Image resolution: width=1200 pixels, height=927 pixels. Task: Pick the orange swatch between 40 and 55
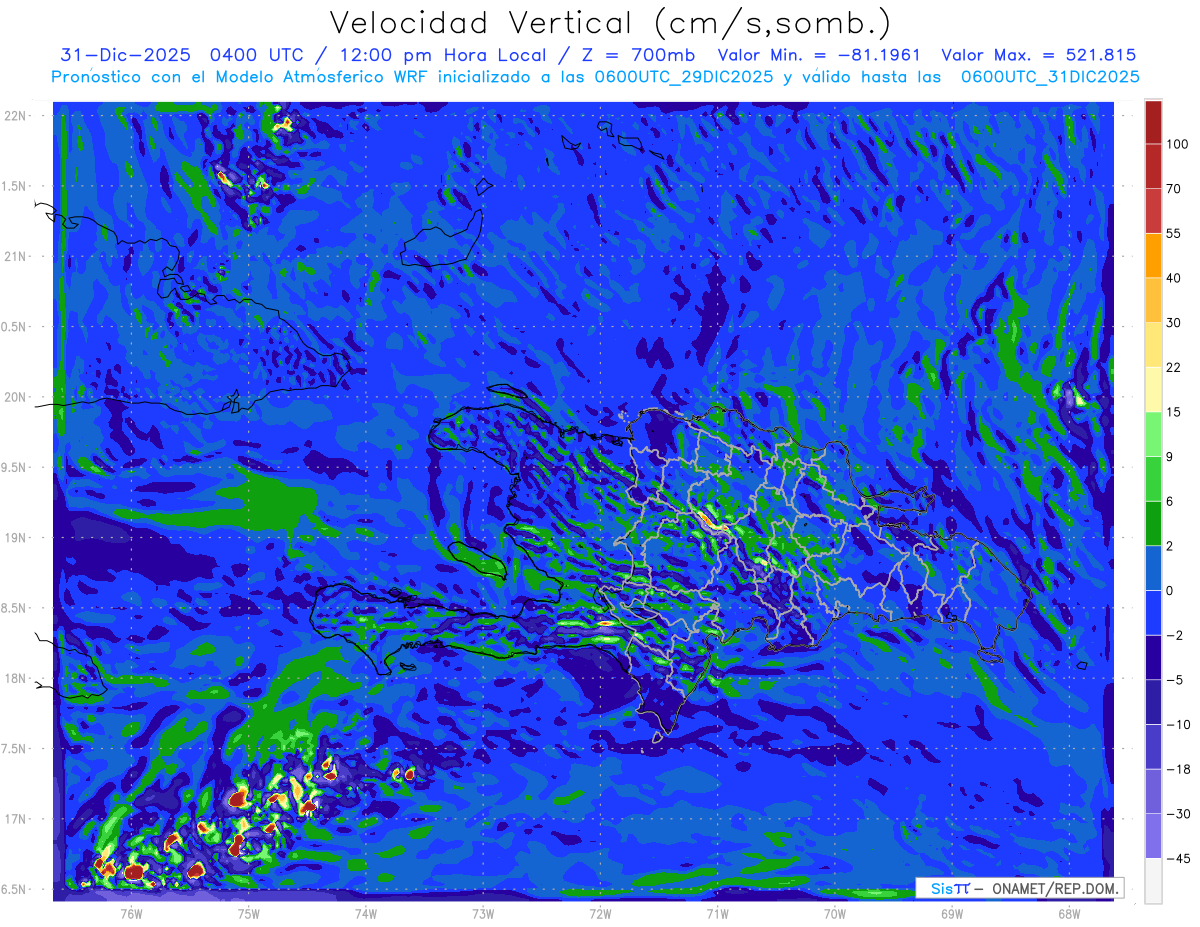1153,255
